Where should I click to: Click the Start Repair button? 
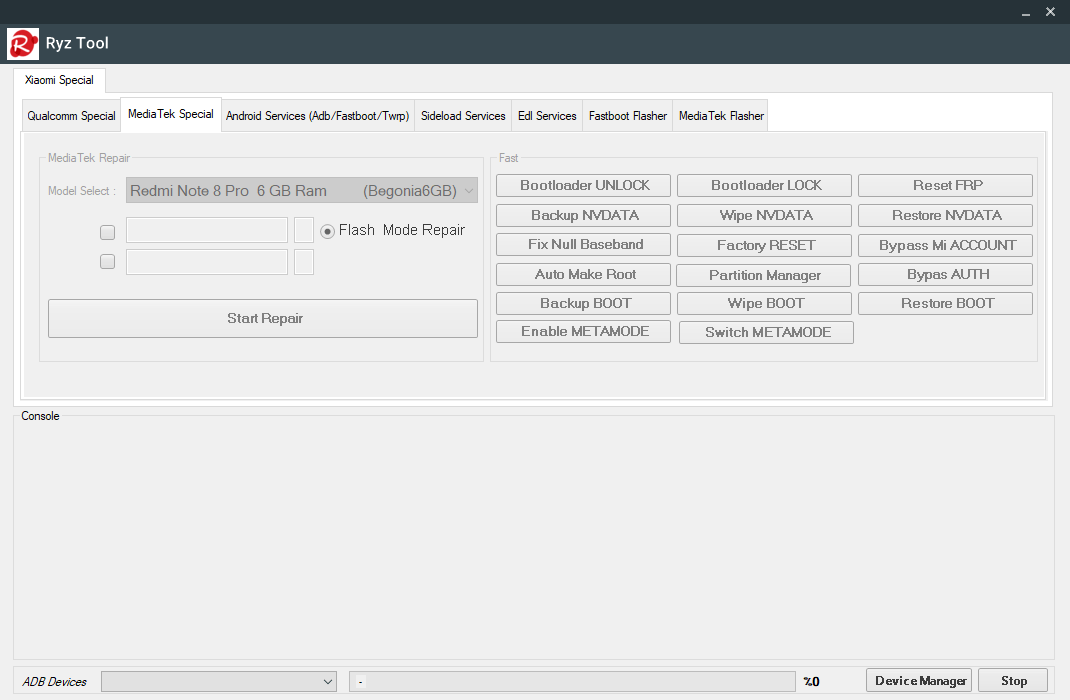coord(262,318)
